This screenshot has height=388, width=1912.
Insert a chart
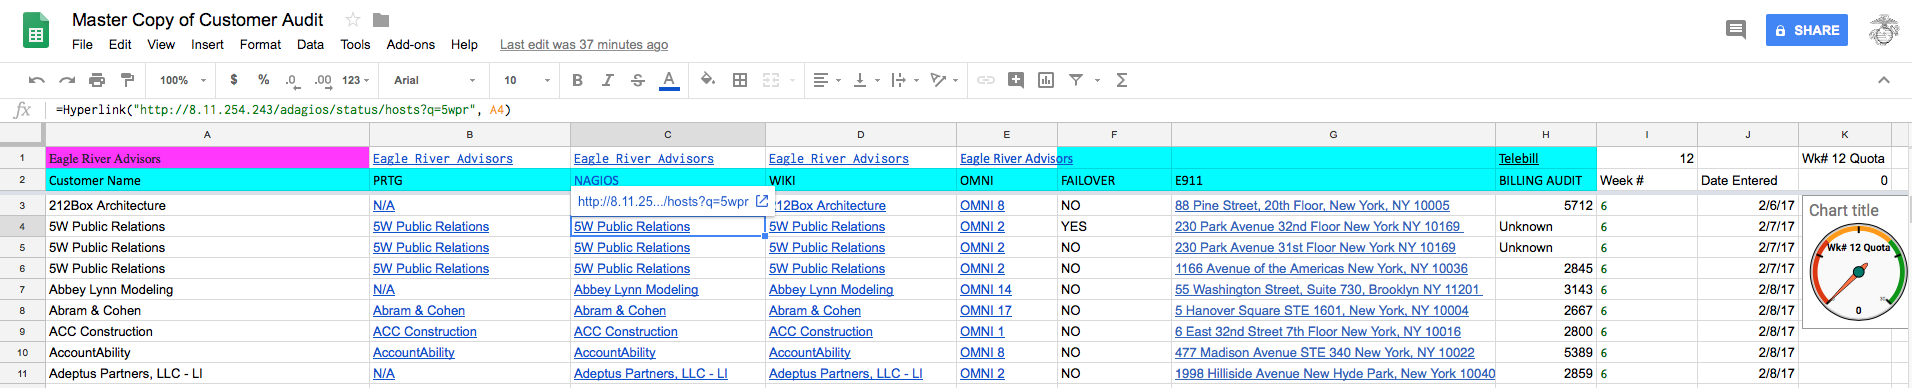(1046, 80)
